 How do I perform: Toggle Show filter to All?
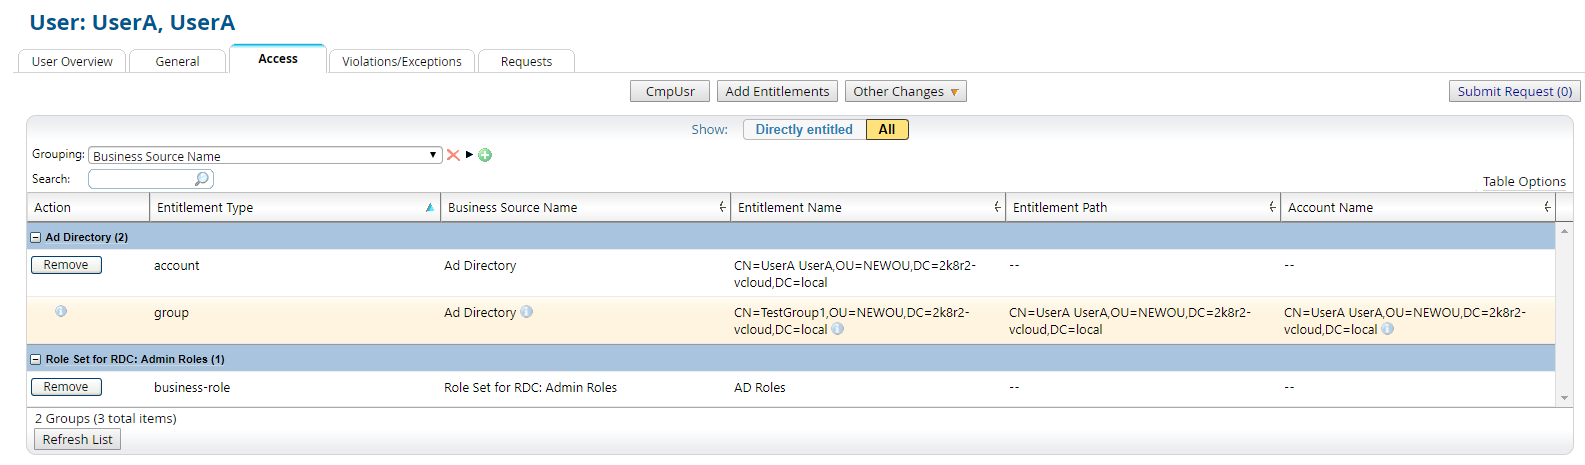pos(886,130)
